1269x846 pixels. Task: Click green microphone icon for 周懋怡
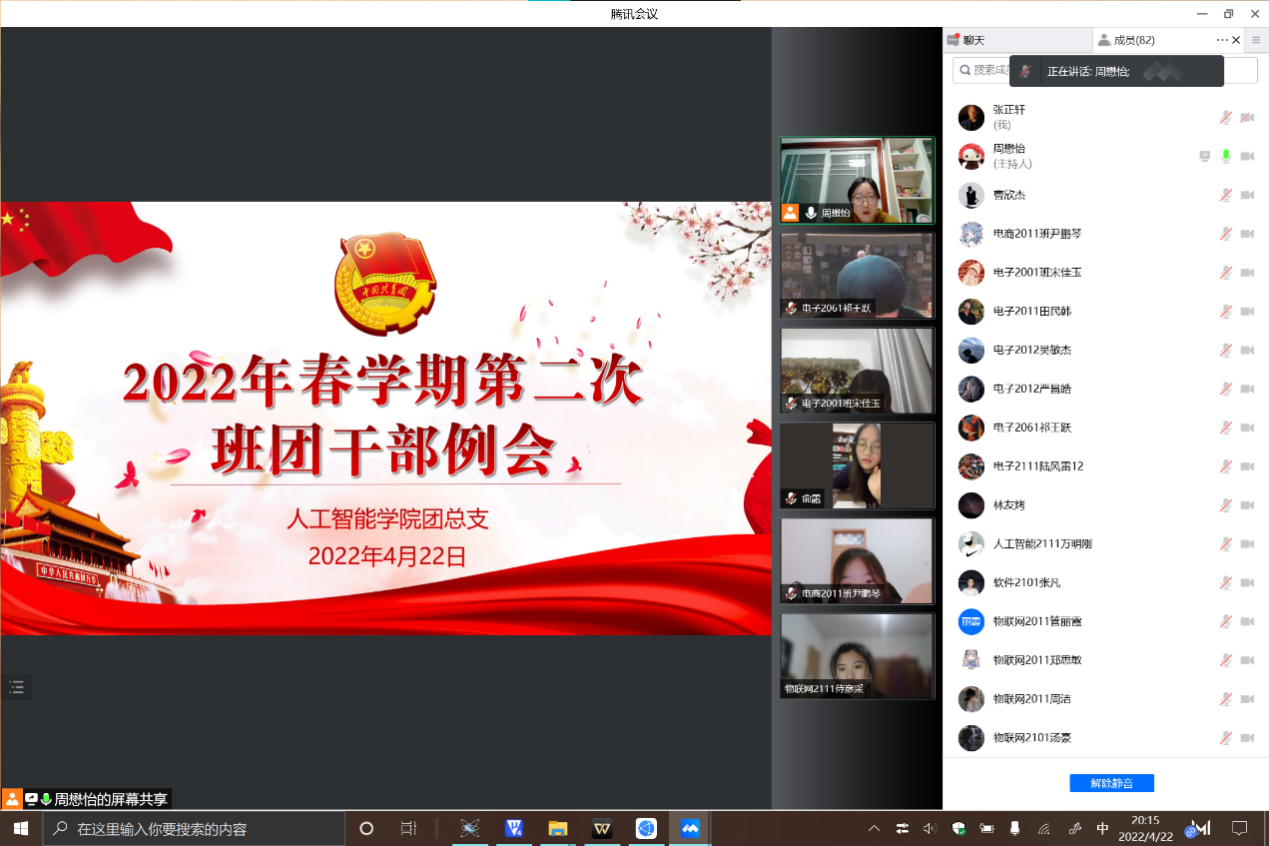point(1225,156)
